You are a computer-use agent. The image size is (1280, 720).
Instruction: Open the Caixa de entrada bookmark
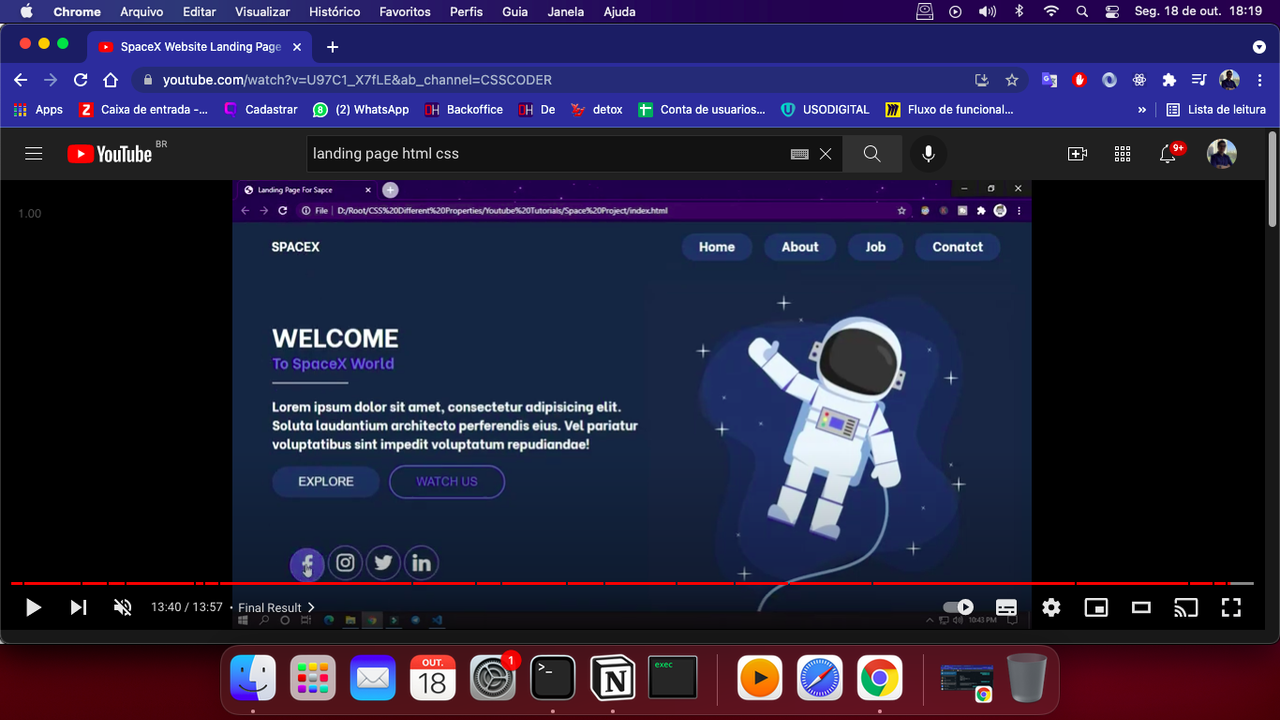pyautogui.click(x=144, y=110)
